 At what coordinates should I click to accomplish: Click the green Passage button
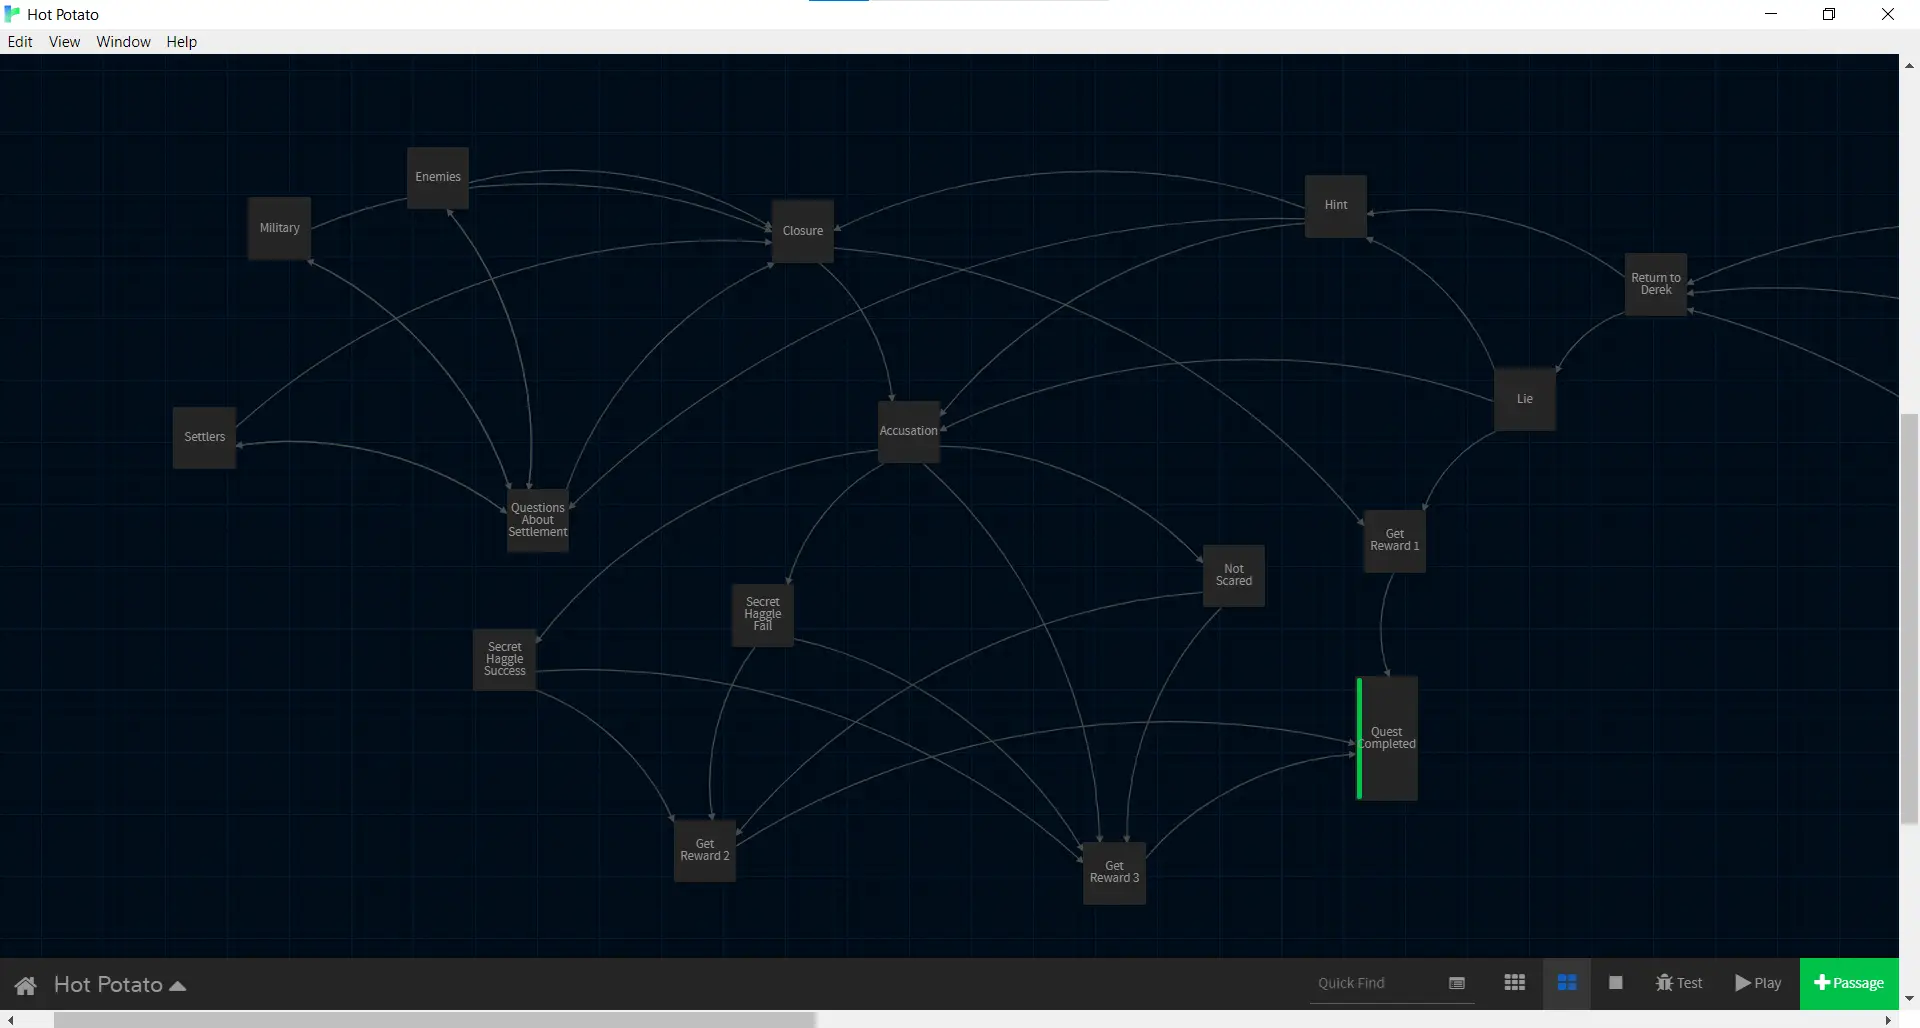(x=1849, y=983)
